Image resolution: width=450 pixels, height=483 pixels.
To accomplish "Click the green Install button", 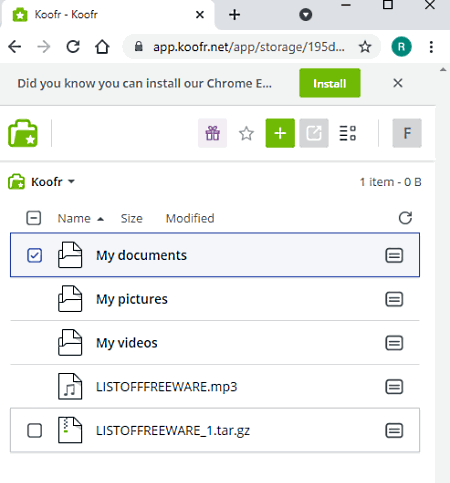I will [x=330, y=83].
